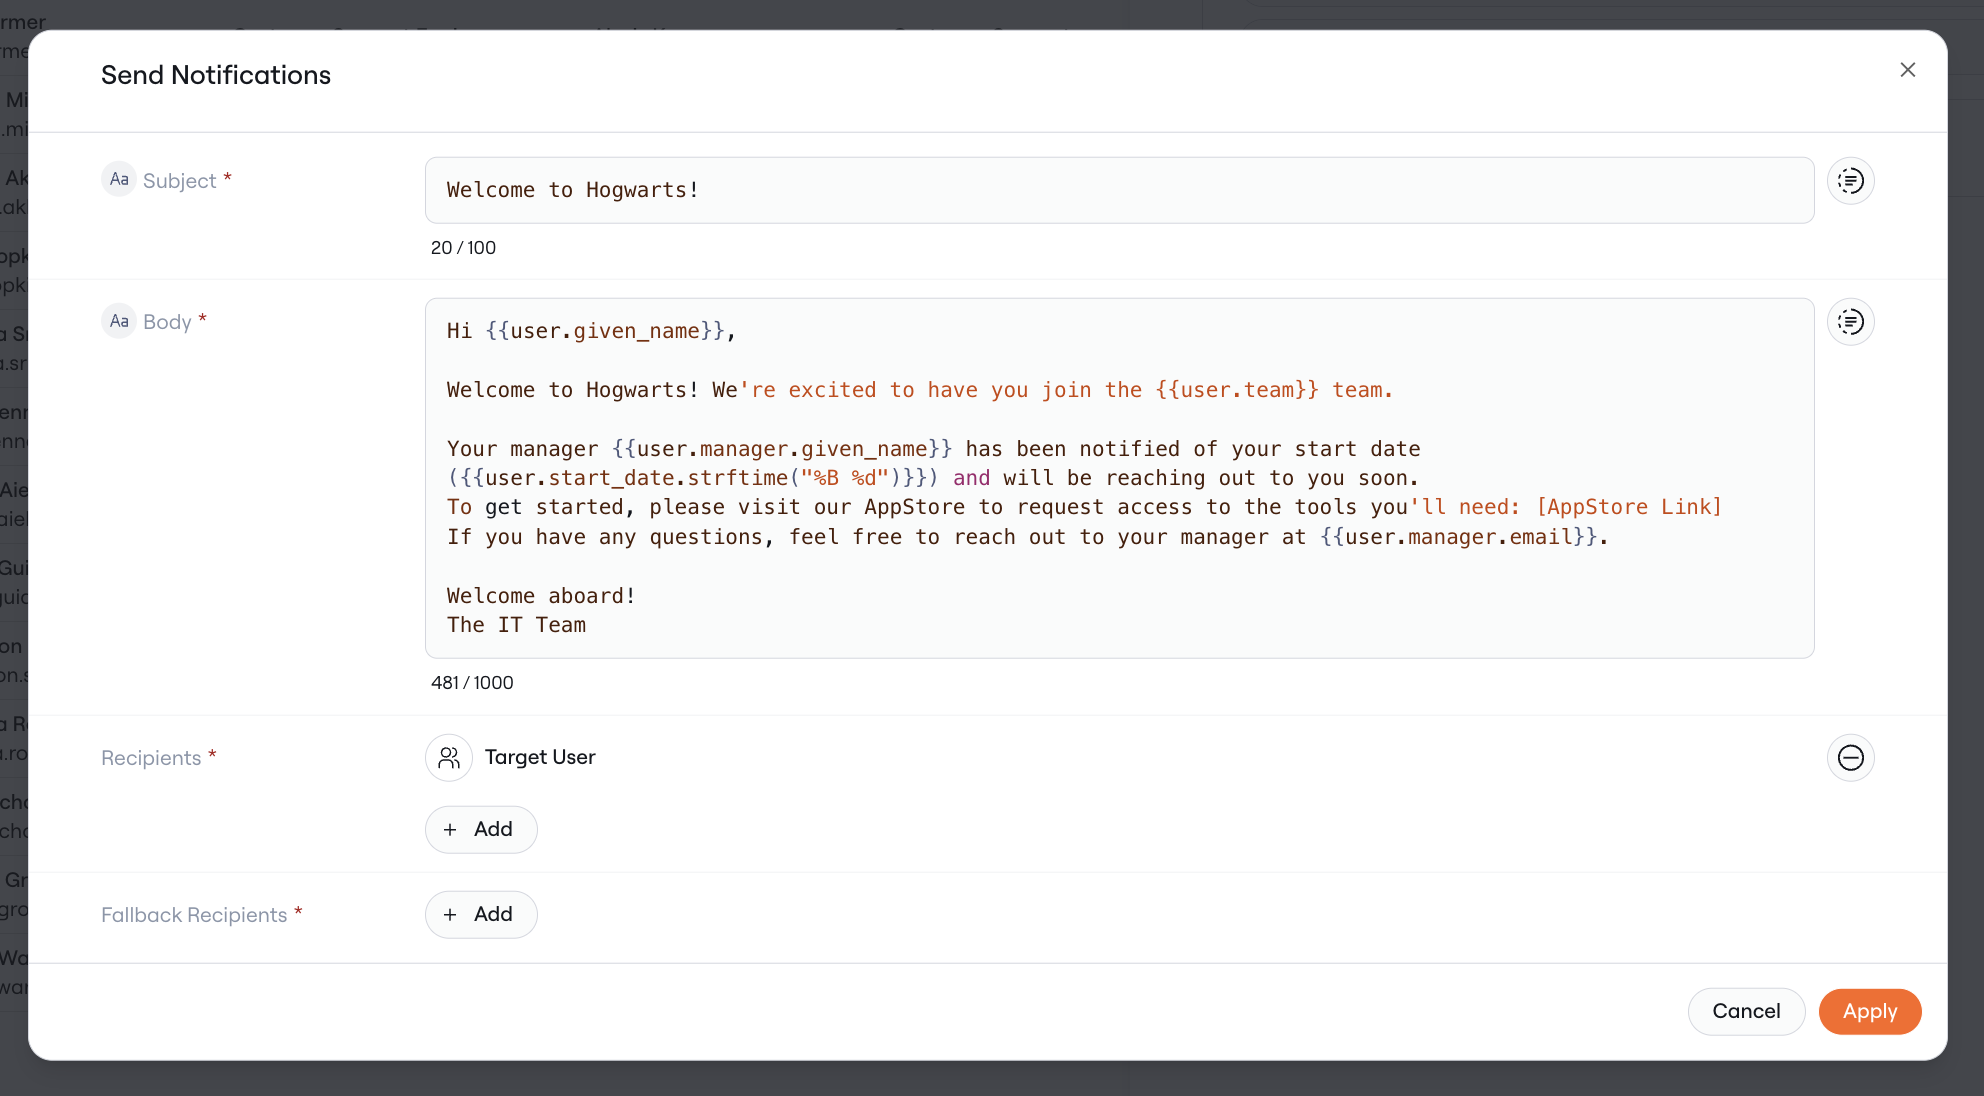1984x1096 pixels.
Task: Click the Aa text icon next to Body
Action: tap(119, 321)
